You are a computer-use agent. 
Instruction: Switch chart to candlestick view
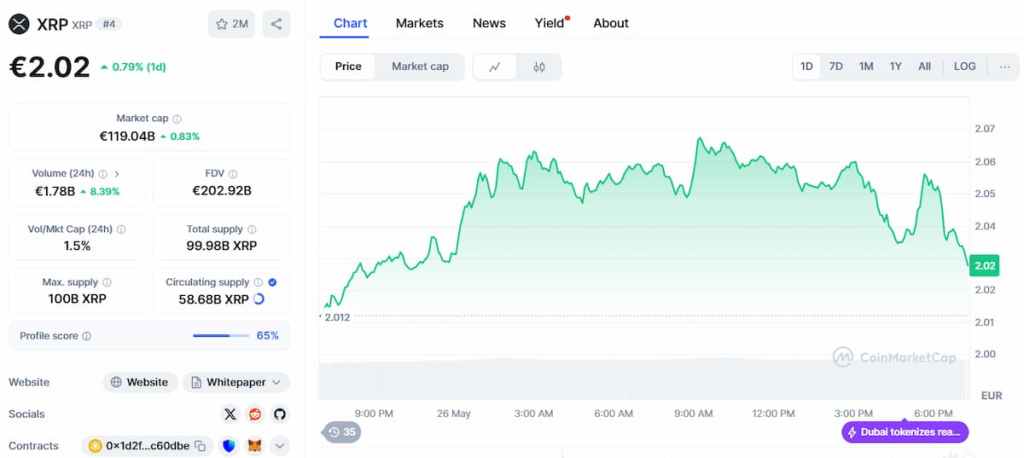coord(539,67)
